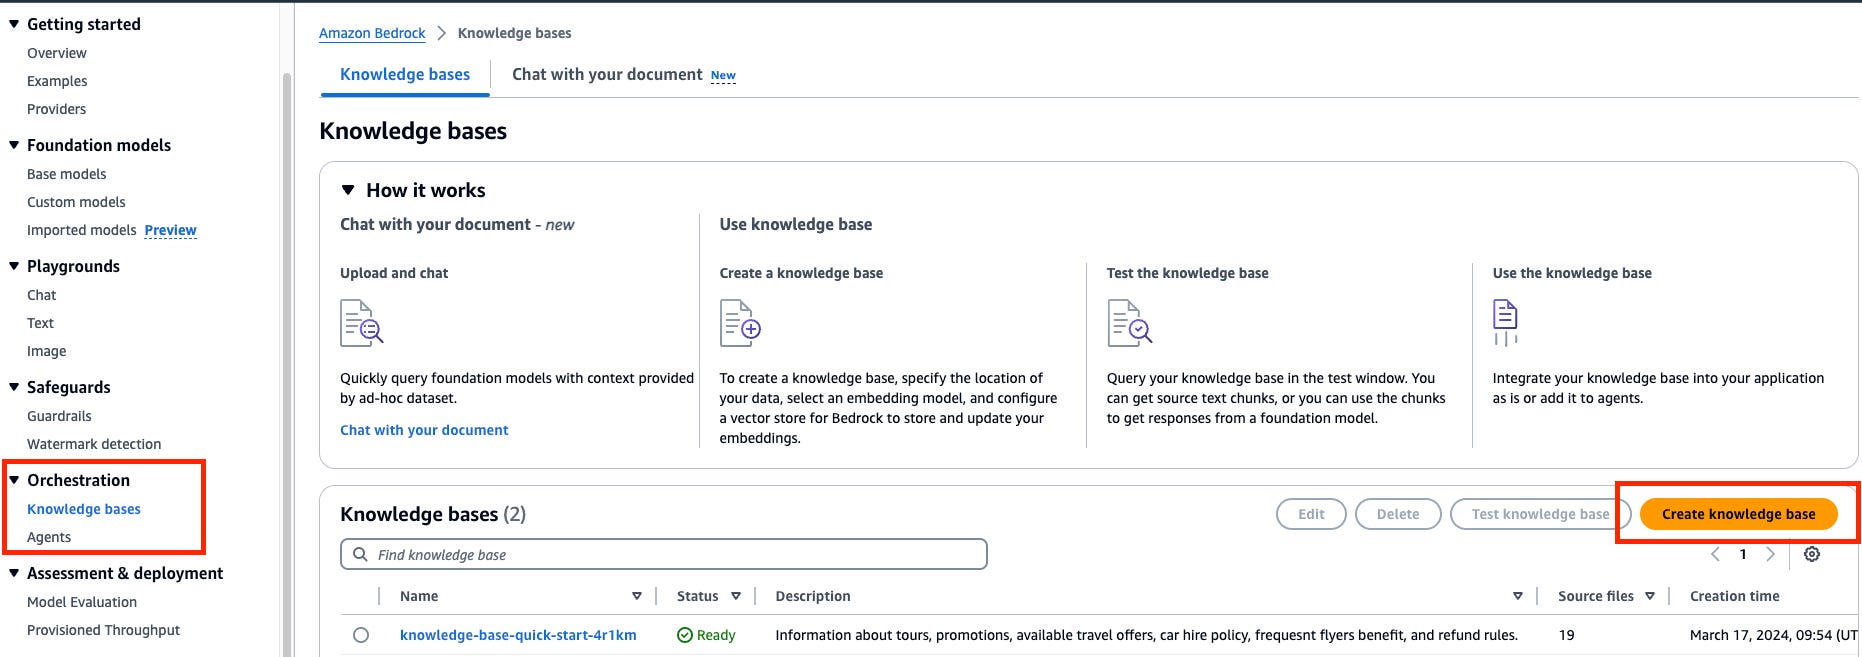Collapse the Foundation models section
The width and height of the screenshot is (1862, 657).
pyautogui.click(x=14, y=145)
